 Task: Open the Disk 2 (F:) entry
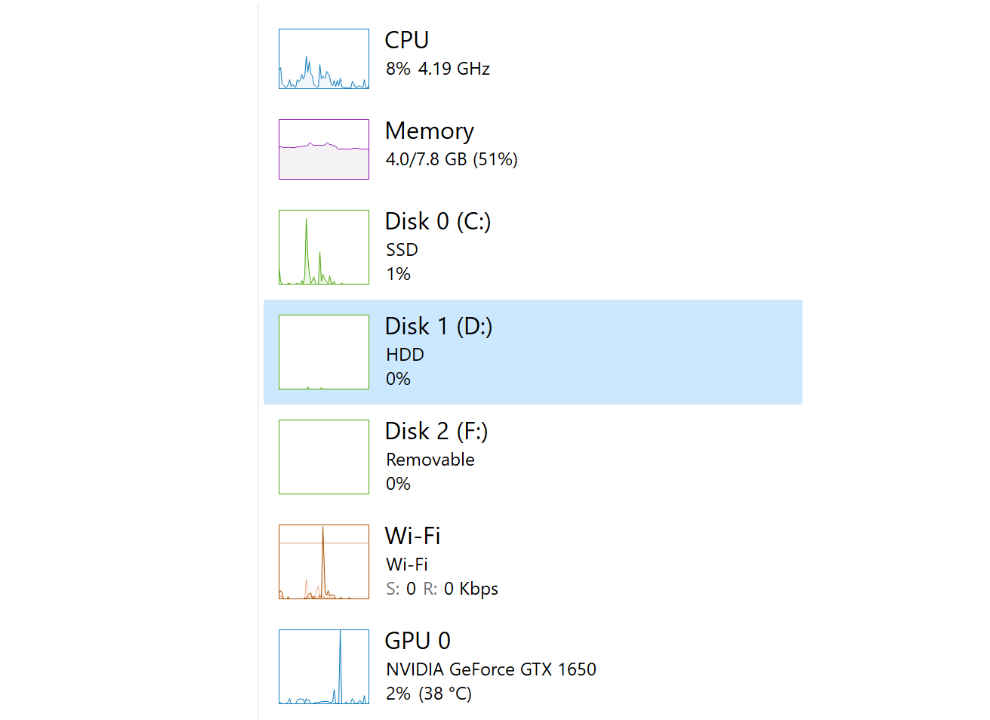point(533,457)
